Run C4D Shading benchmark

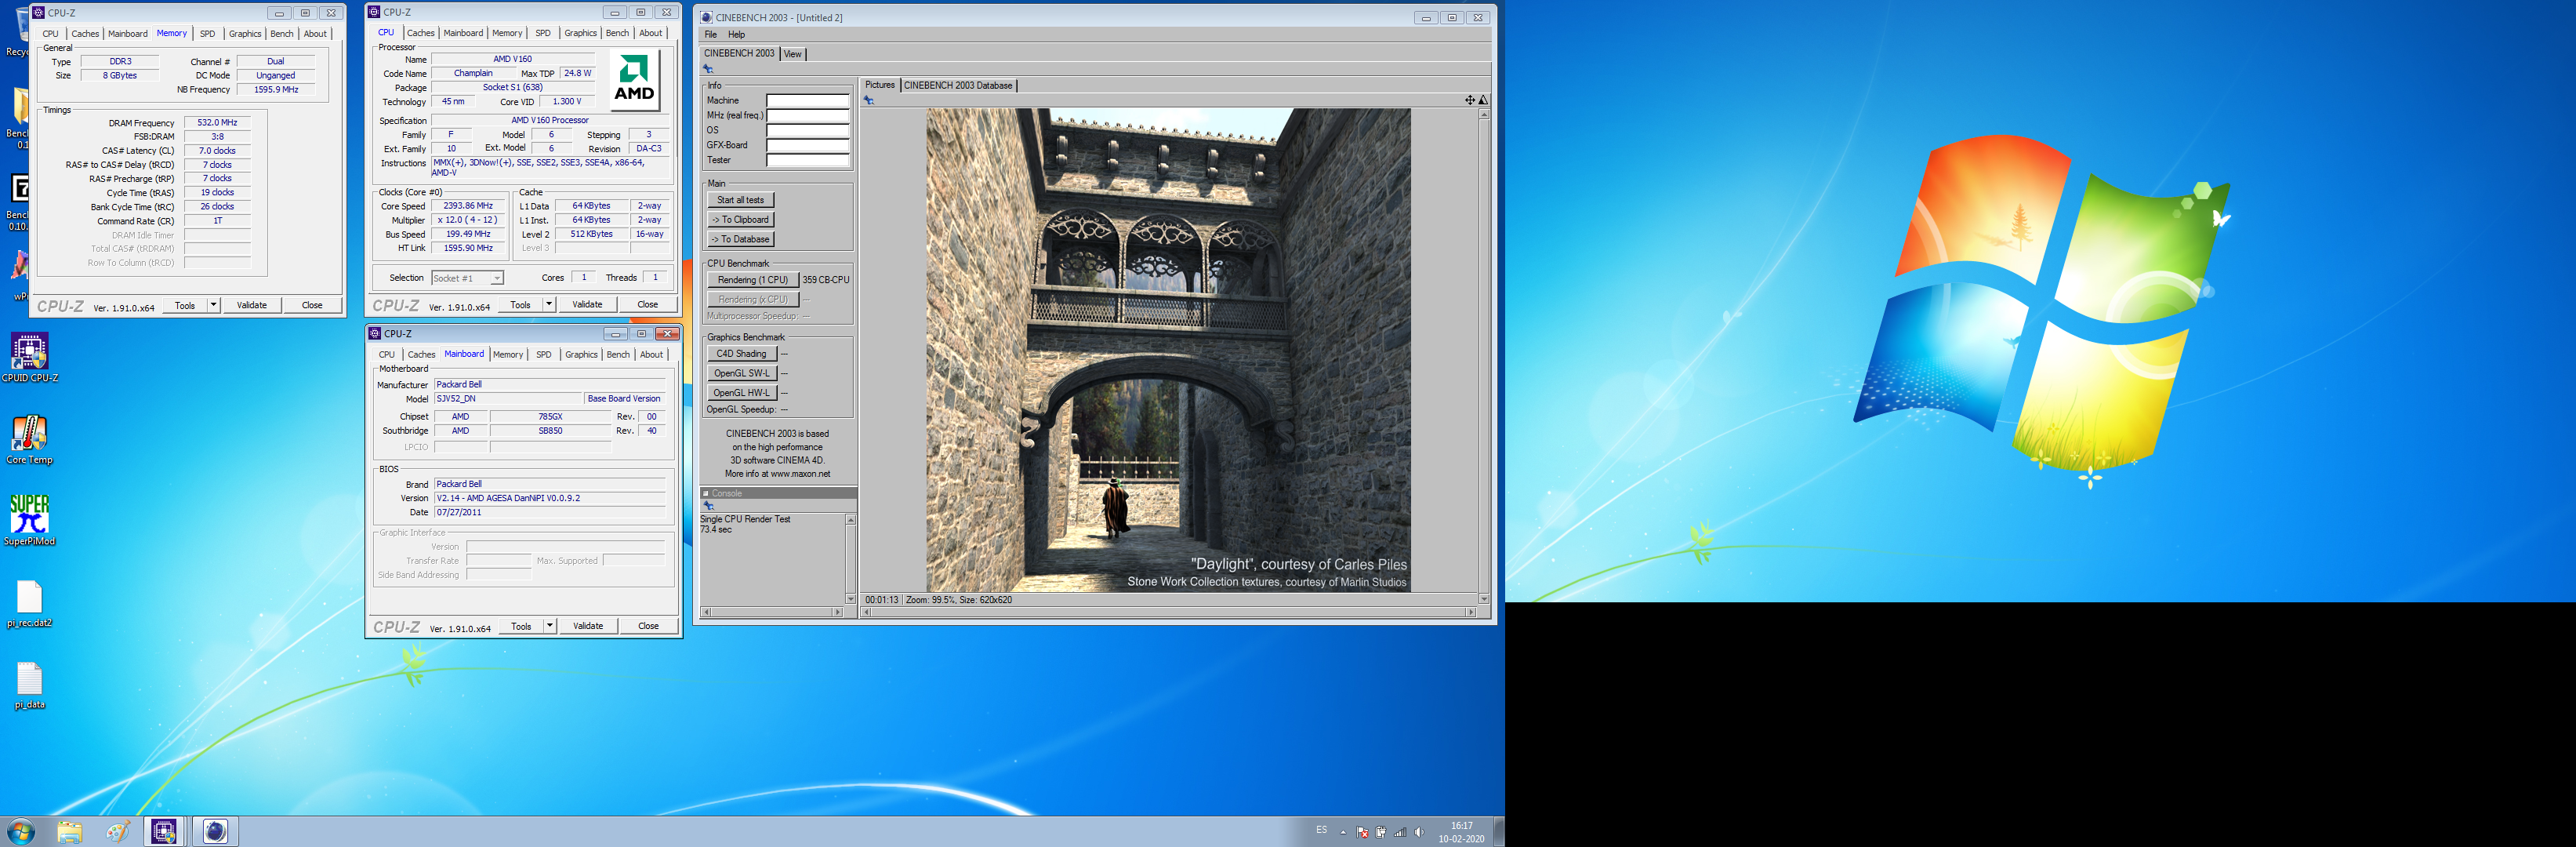click(x=742, y=354)
